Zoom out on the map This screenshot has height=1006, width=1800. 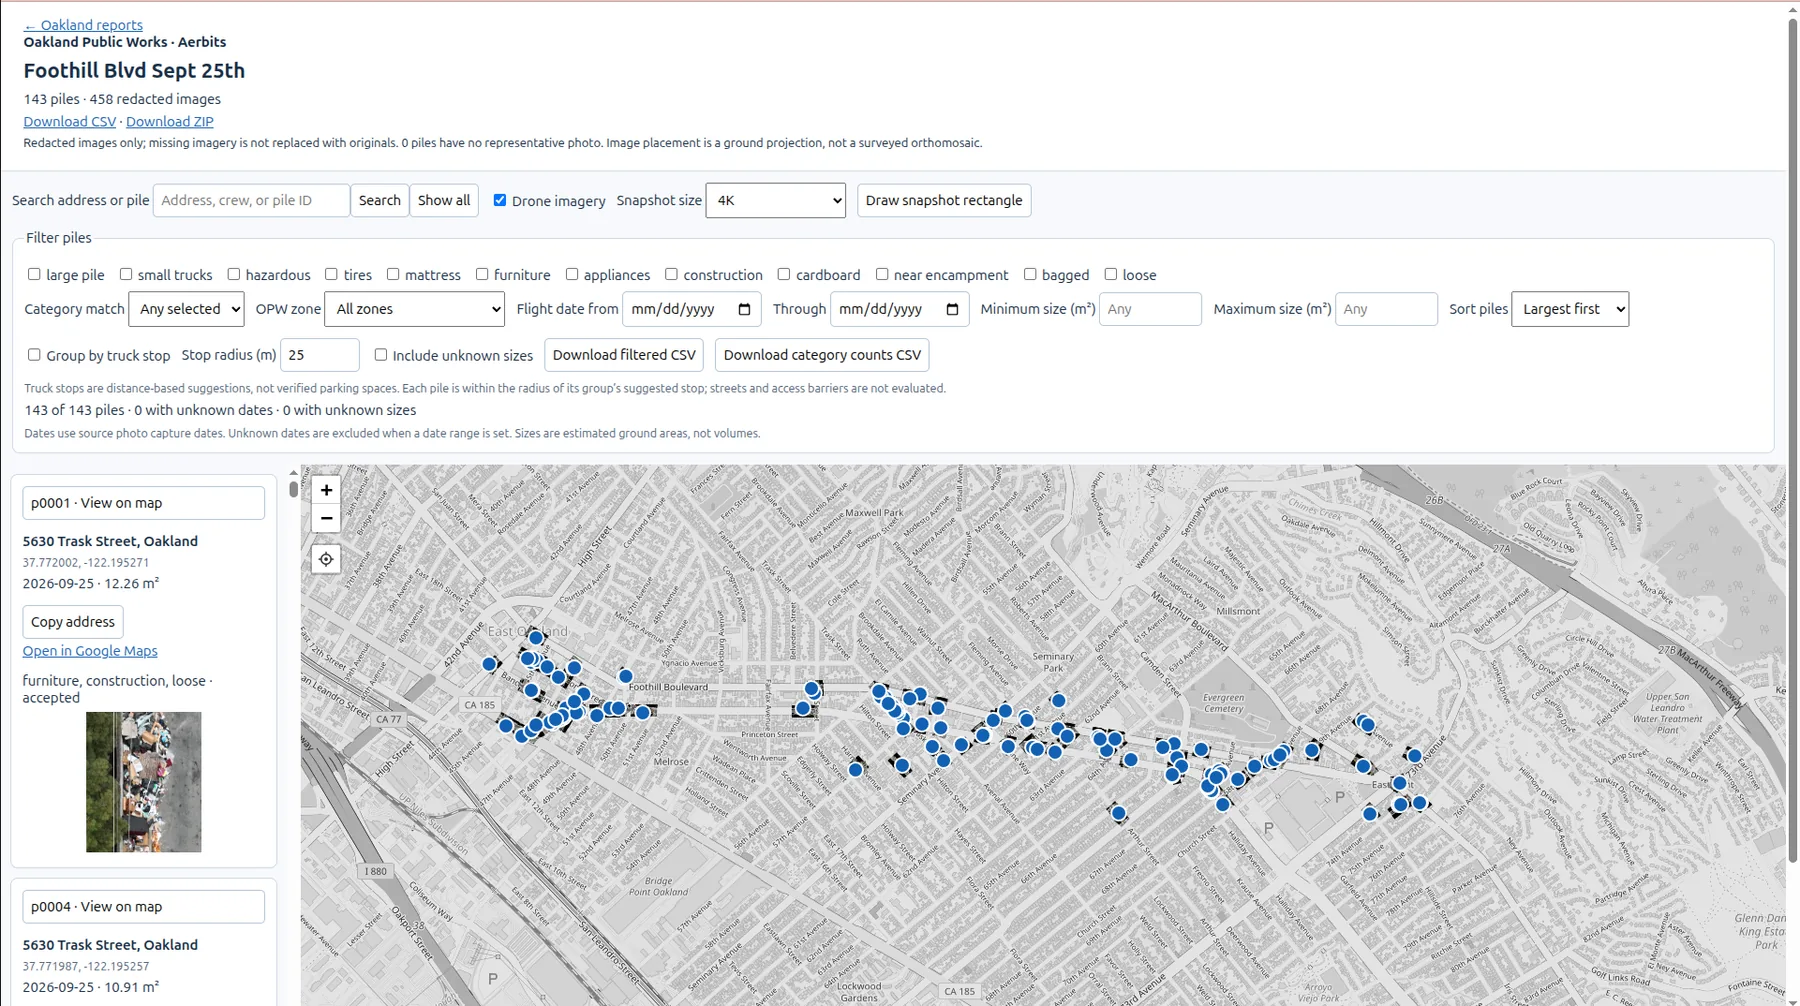point(326,518)
